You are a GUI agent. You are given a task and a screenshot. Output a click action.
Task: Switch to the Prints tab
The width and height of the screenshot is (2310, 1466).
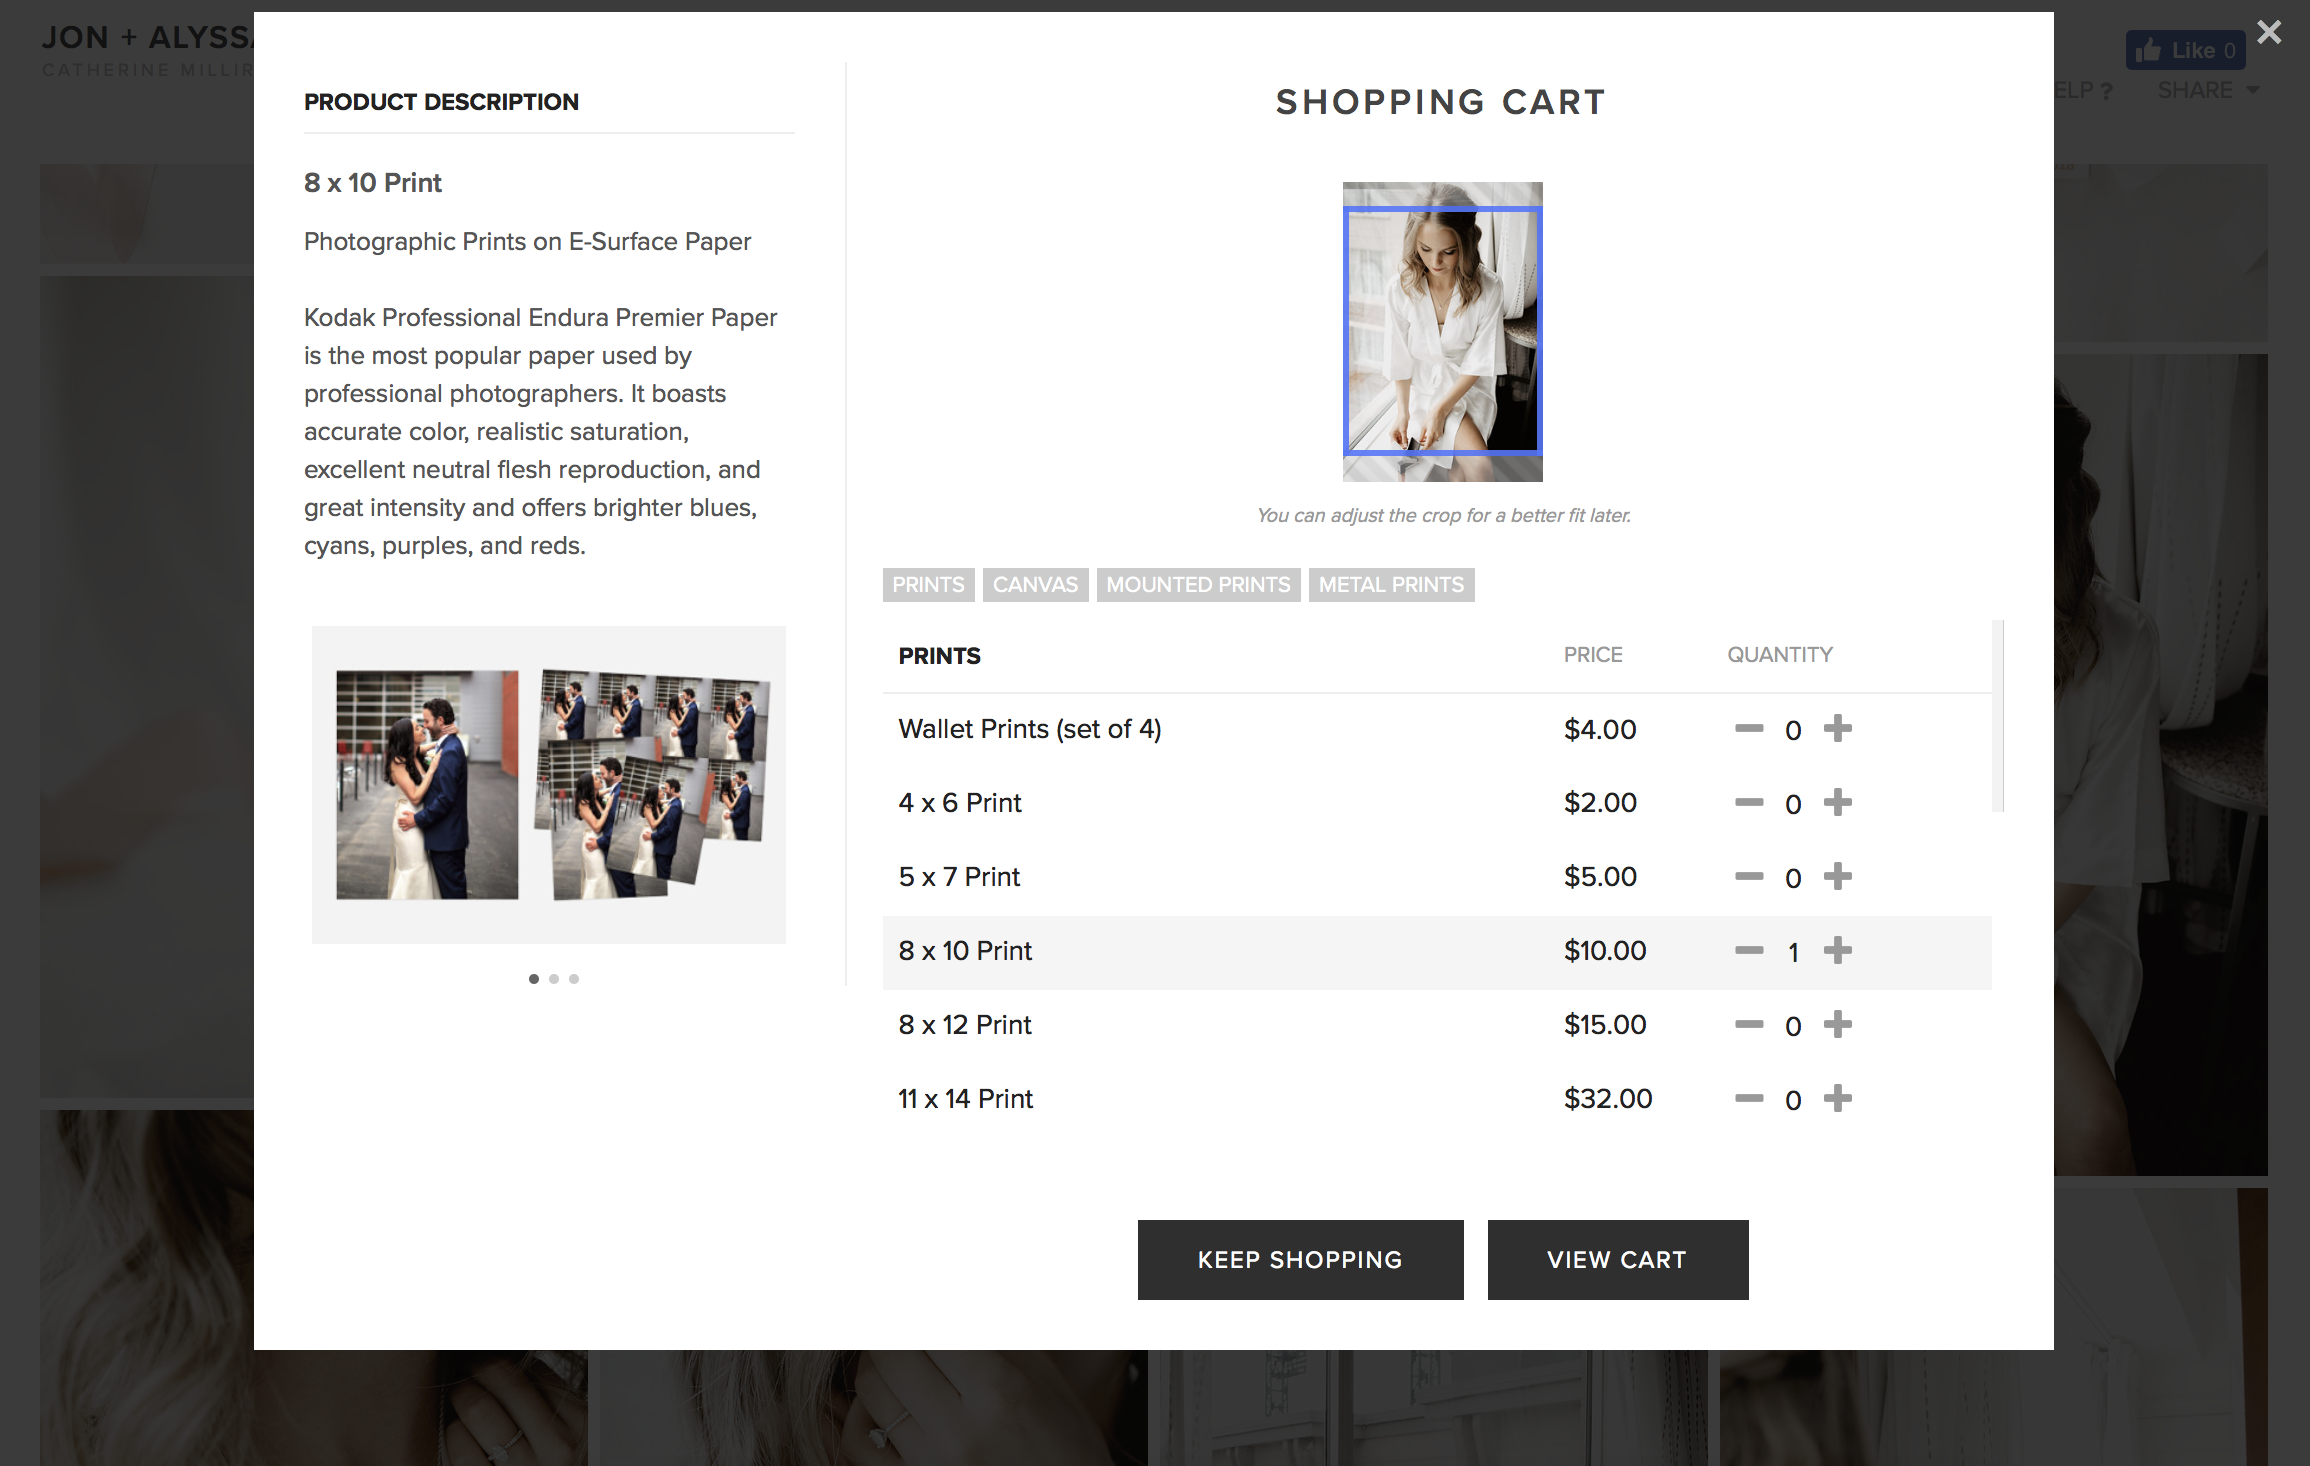[928, 585]
